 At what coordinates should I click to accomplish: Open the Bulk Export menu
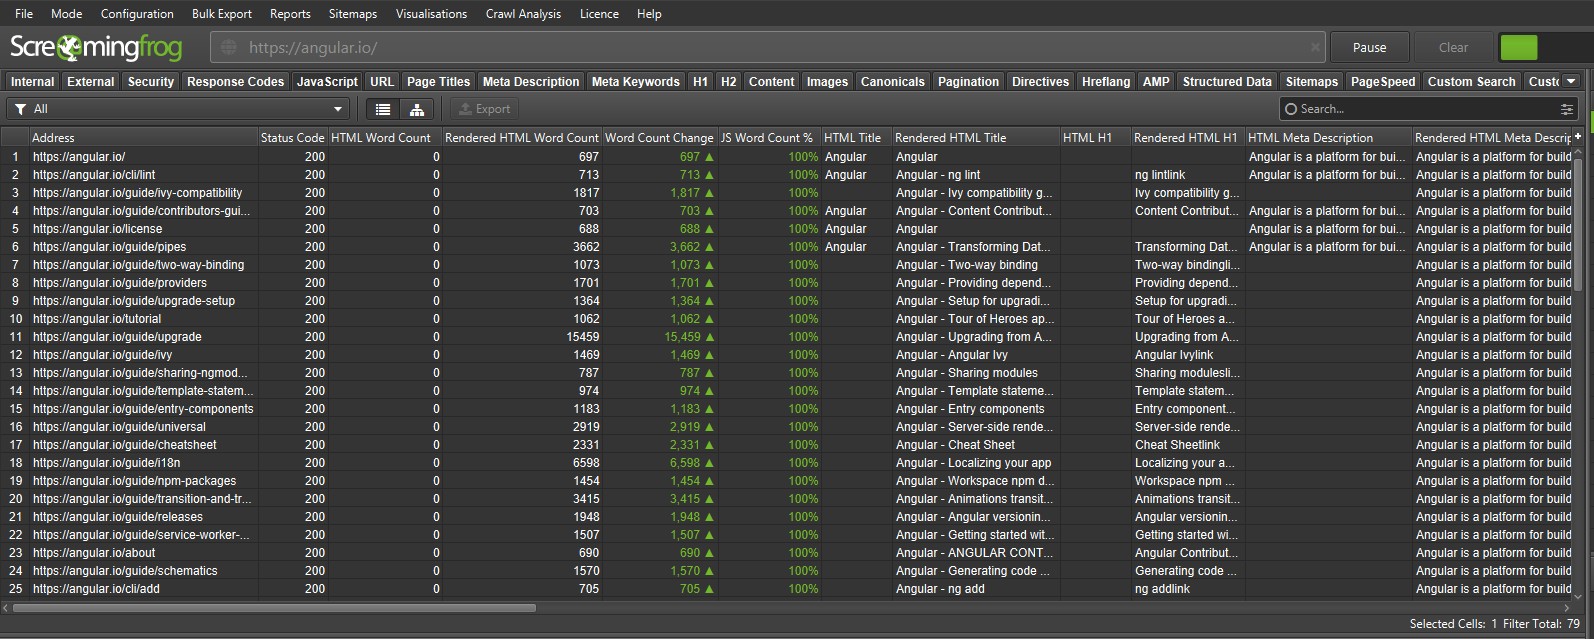[221, 14]
